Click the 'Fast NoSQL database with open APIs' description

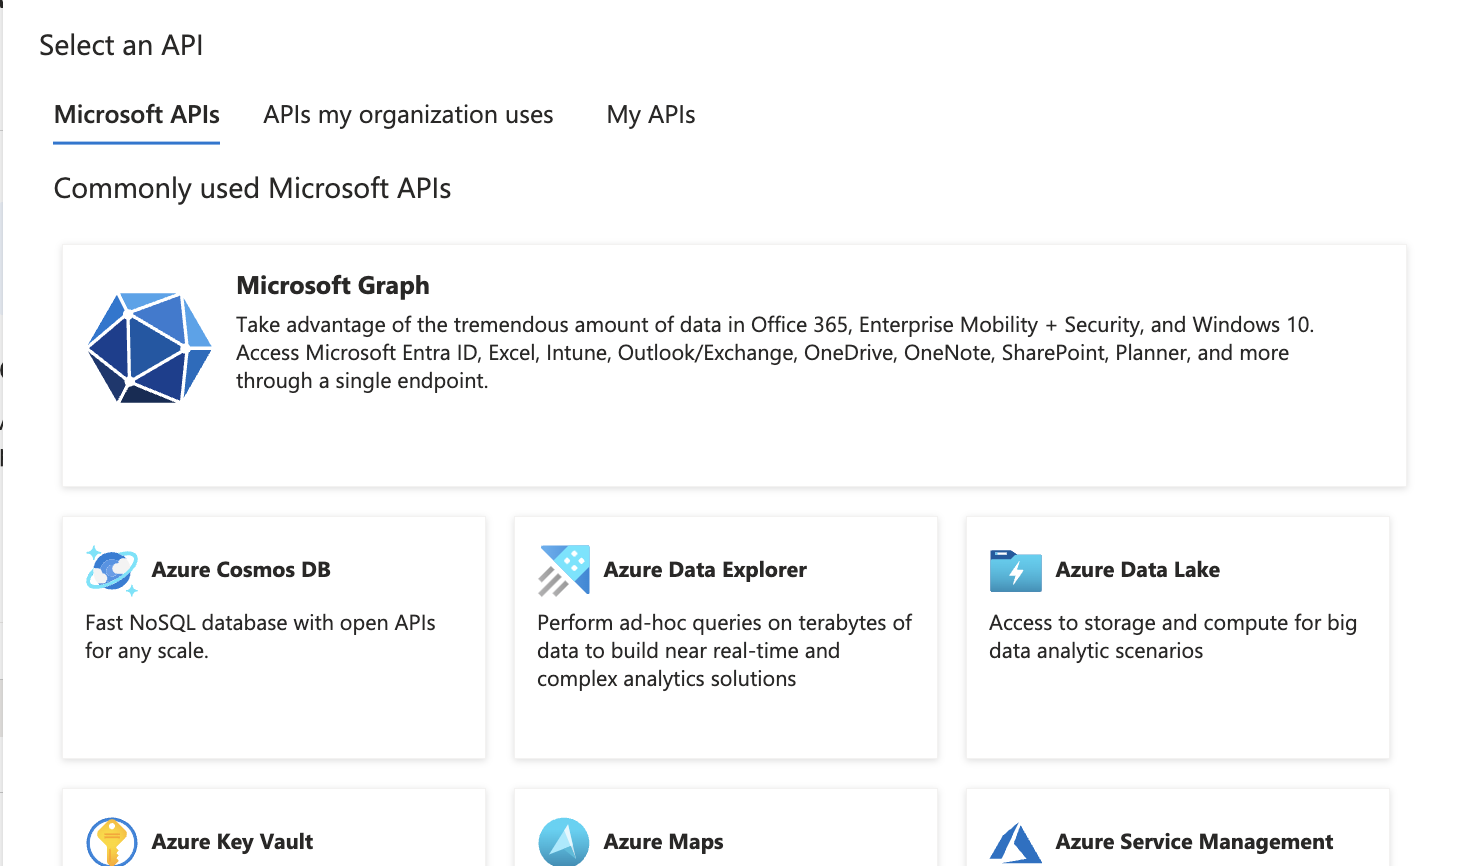pos(260,637)
